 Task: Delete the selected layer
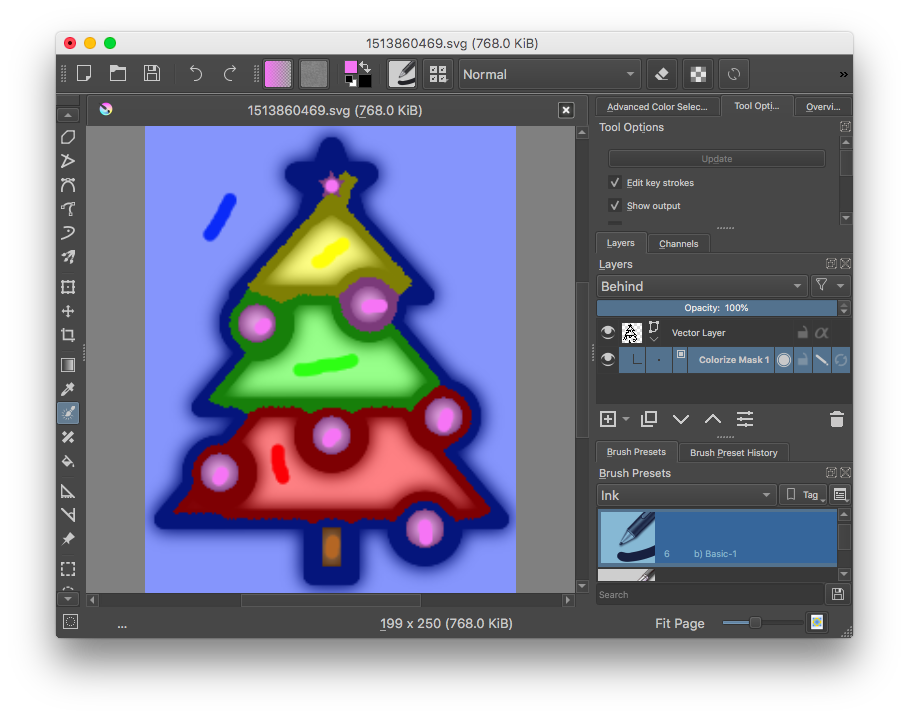coord(837,419)
